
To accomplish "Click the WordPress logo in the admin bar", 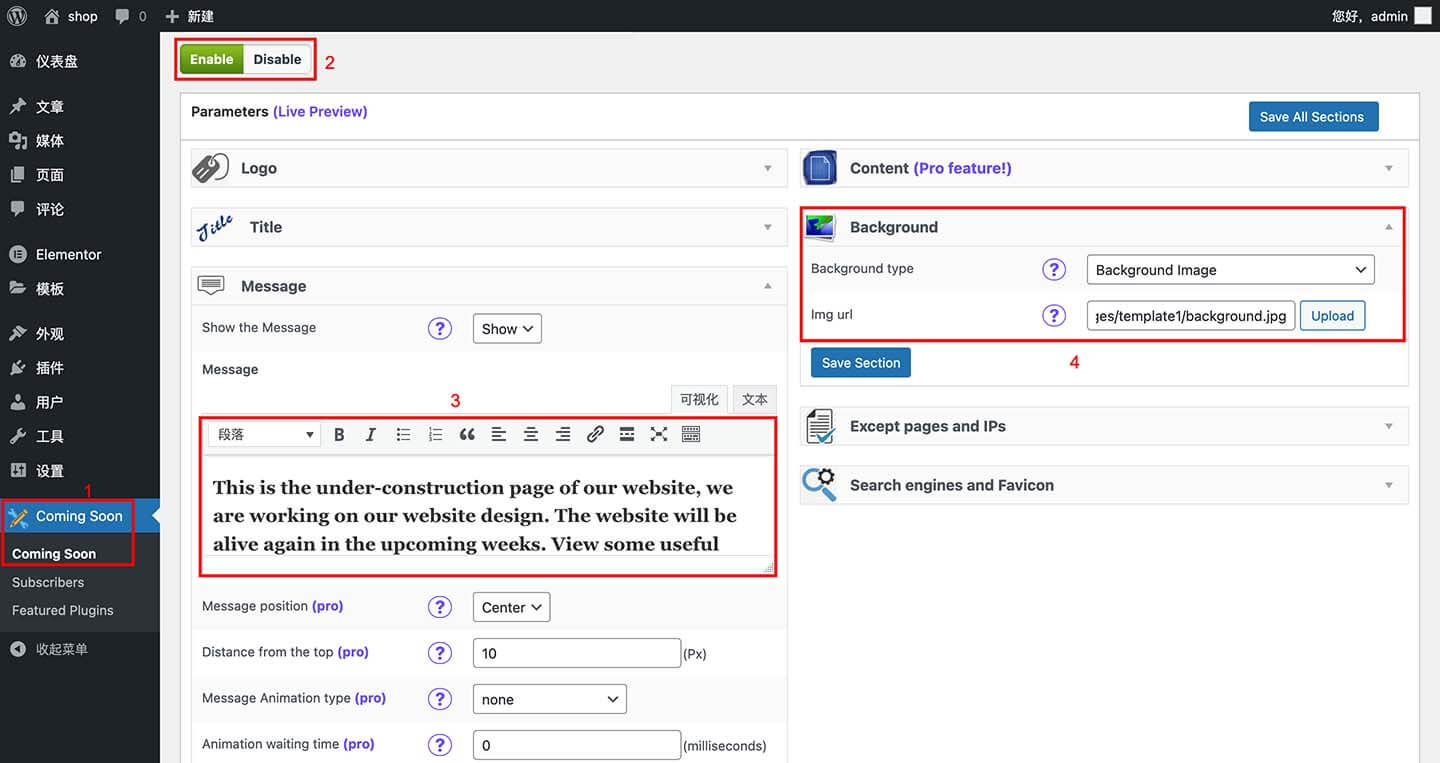I will [16, 16].
